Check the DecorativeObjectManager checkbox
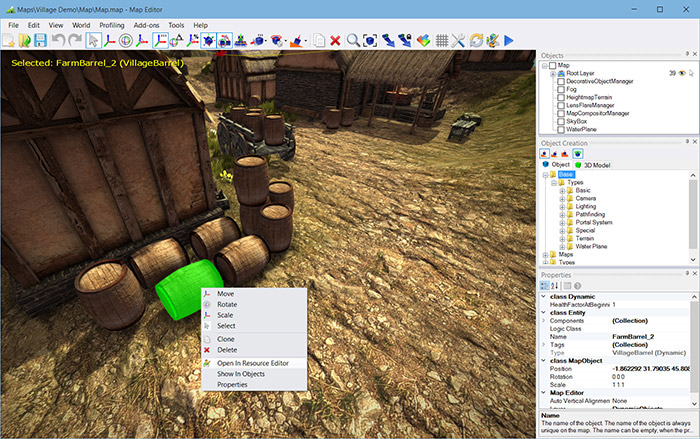The height and width of the screenshot is (439, 700). click(x=561, y=81)
